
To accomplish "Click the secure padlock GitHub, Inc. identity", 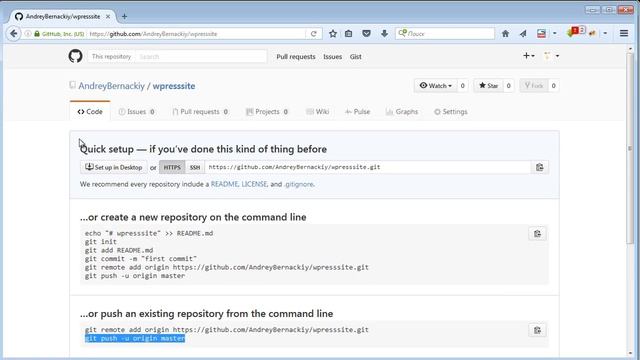I will [x=59, y=34].
